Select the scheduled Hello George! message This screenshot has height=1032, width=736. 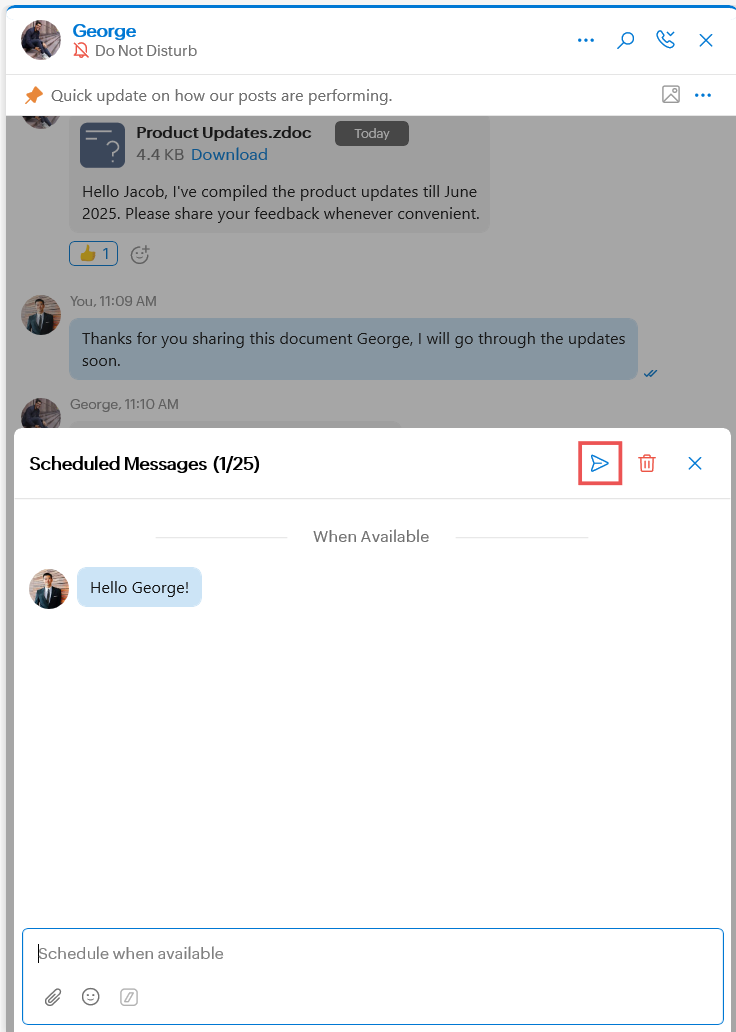(x=139, y=588)
